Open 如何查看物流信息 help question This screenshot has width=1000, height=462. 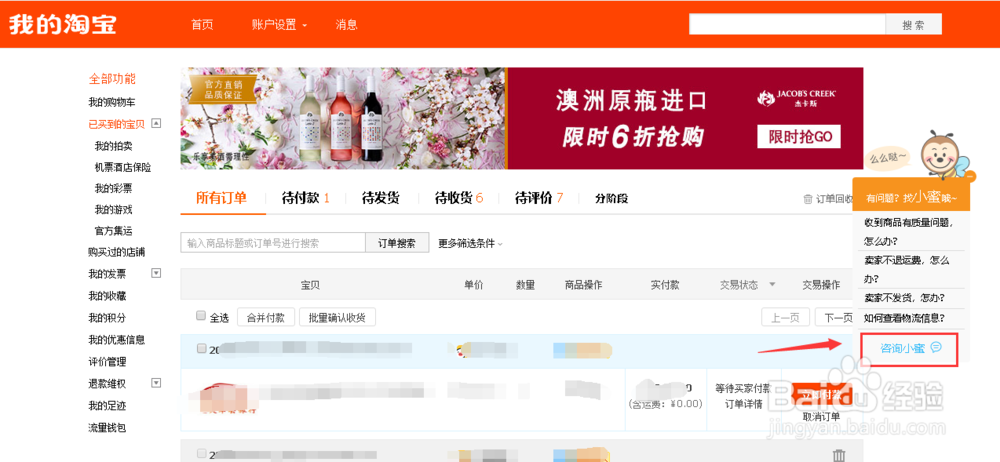[904, 318]
